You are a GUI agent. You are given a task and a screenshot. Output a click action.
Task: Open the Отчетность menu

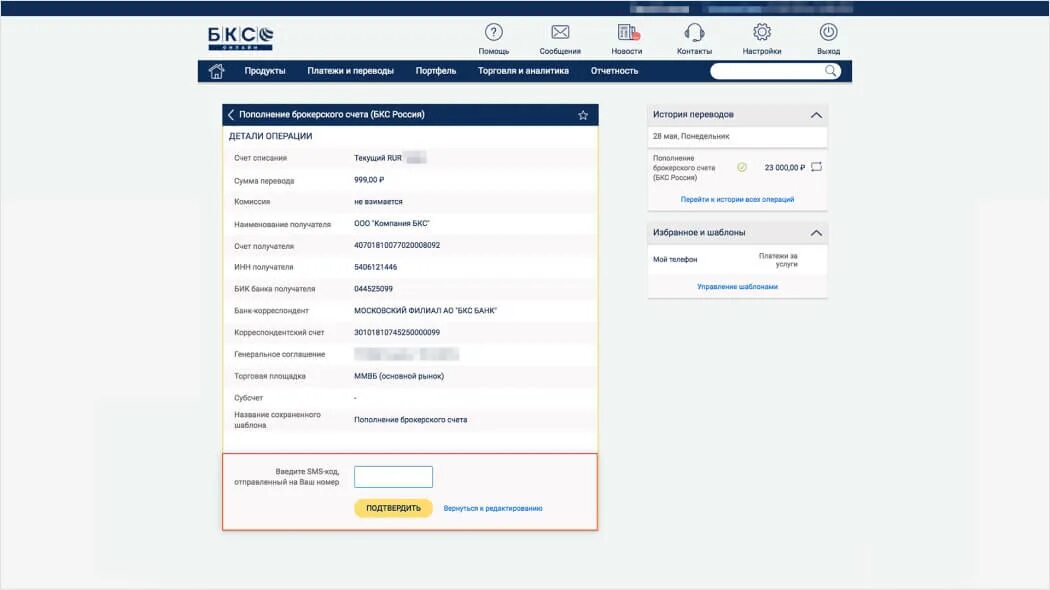(x=614, y=71)
